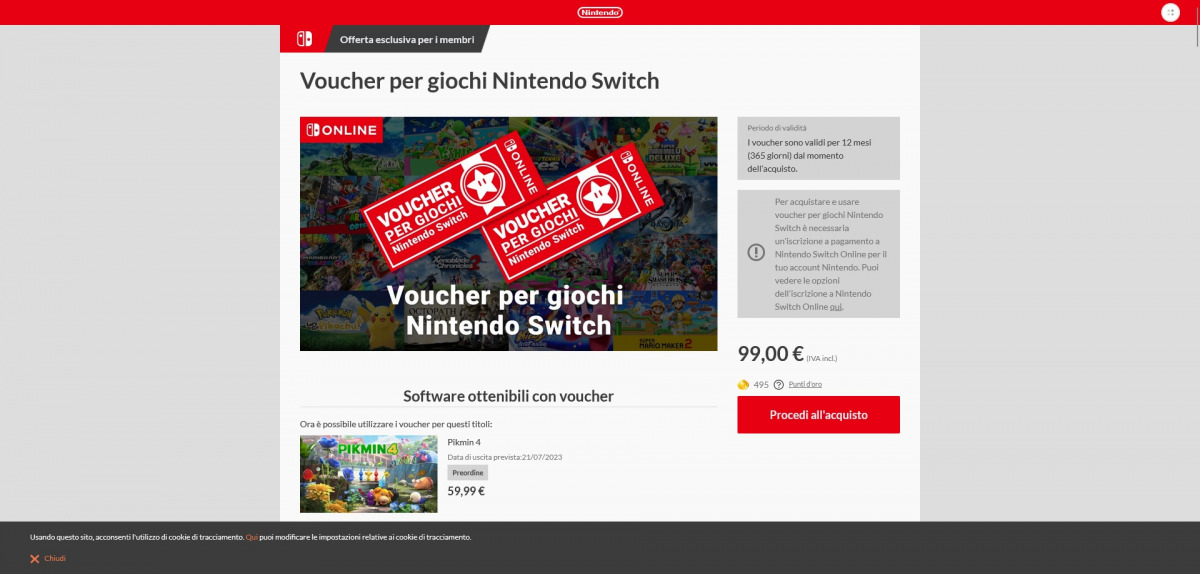Click the 'Preordine' badge under Pikmin 4
The image size is (1200, 574).
click(467, 473)
